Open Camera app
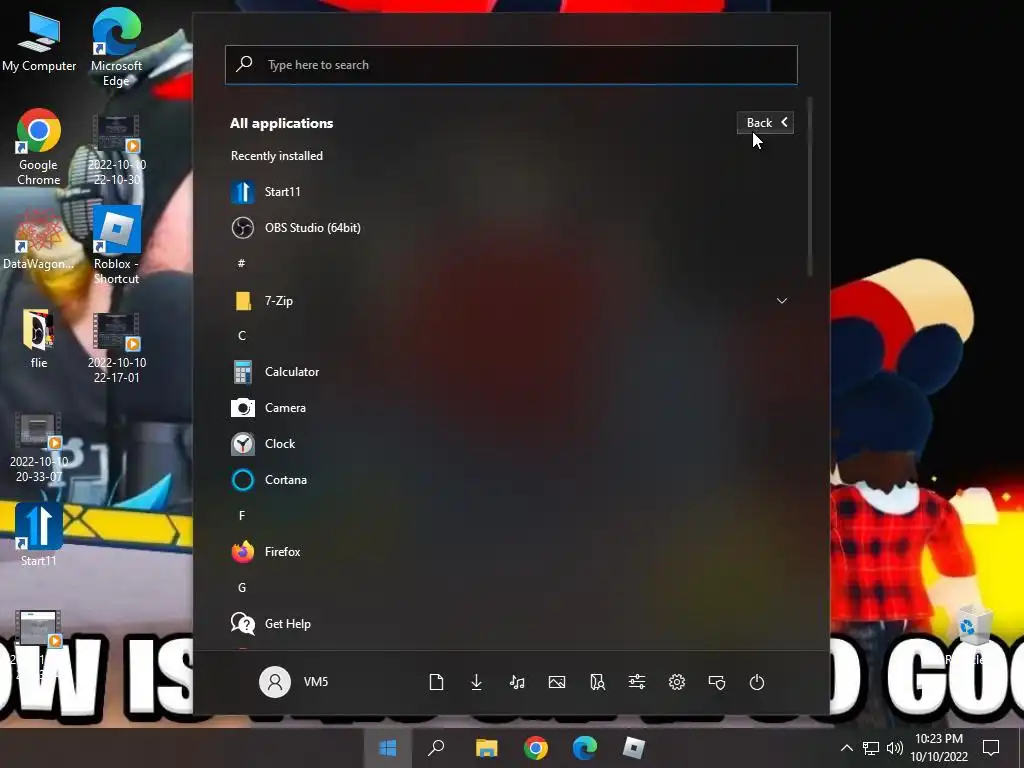The height and width of the screenshot is (768, 1024). point(509,408)
